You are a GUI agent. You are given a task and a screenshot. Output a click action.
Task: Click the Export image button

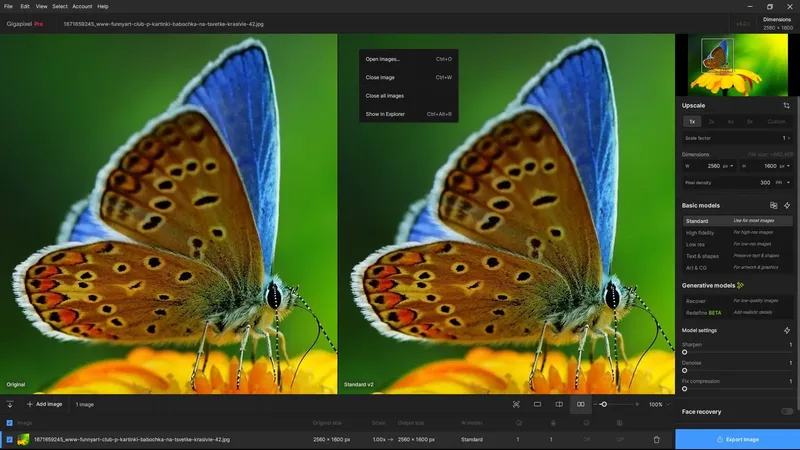737,439
